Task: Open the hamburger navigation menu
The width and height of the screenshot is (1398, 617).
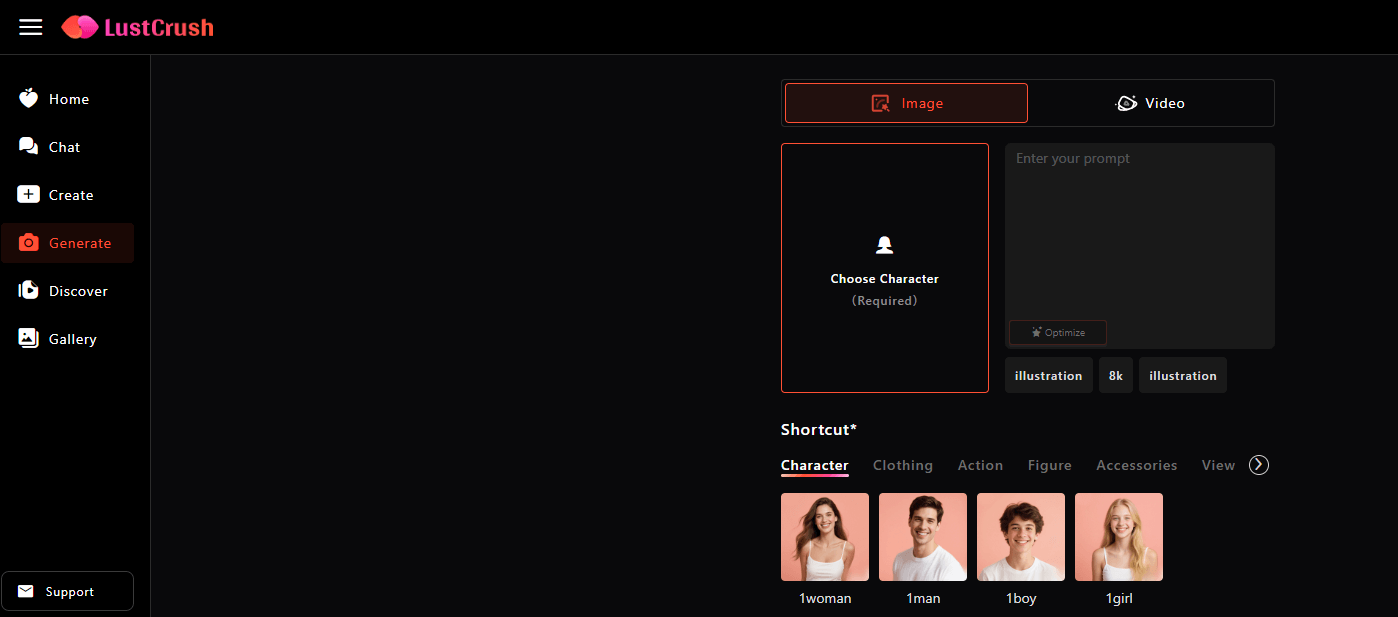Action: coord(30,26)
